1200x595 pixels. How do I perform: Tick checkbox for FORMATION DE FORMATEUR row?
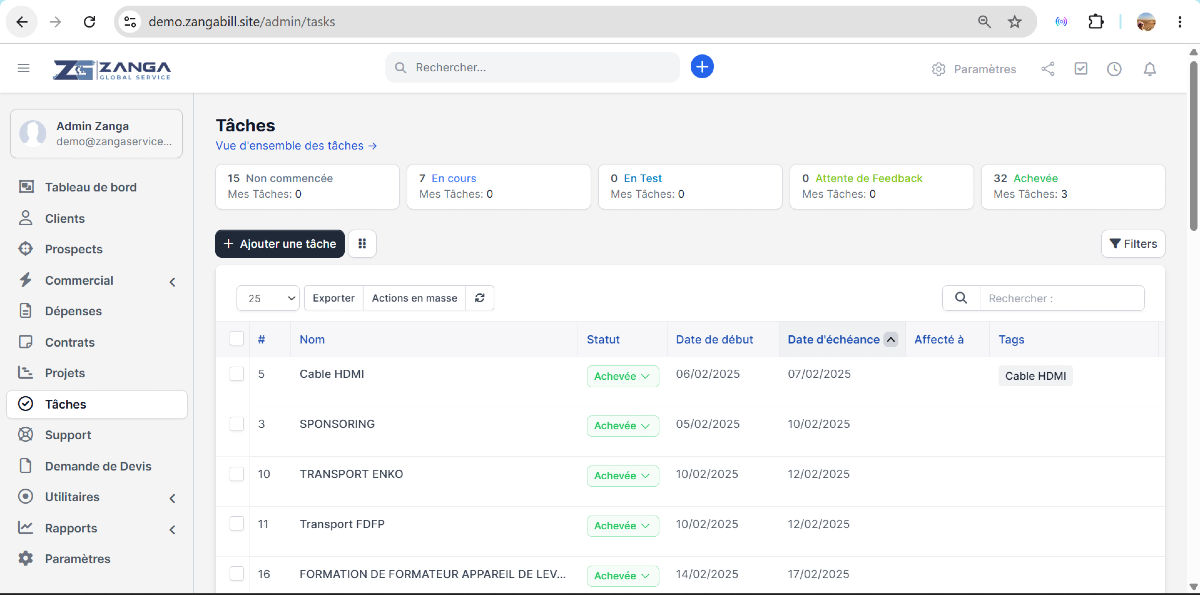click(x=237, y=574)
